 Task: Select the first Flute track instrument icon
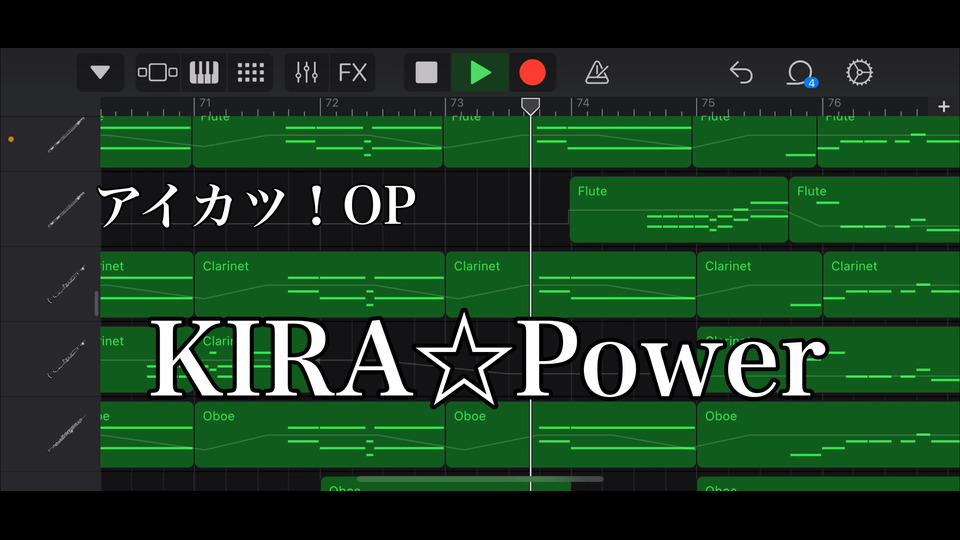pyautogui.click(x=66, y=135)
